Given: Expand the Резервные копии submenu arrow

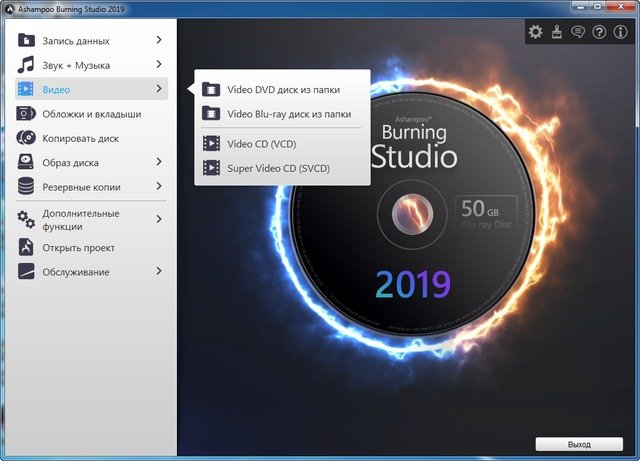Looking at the screenshot, I should coord(159,186).
